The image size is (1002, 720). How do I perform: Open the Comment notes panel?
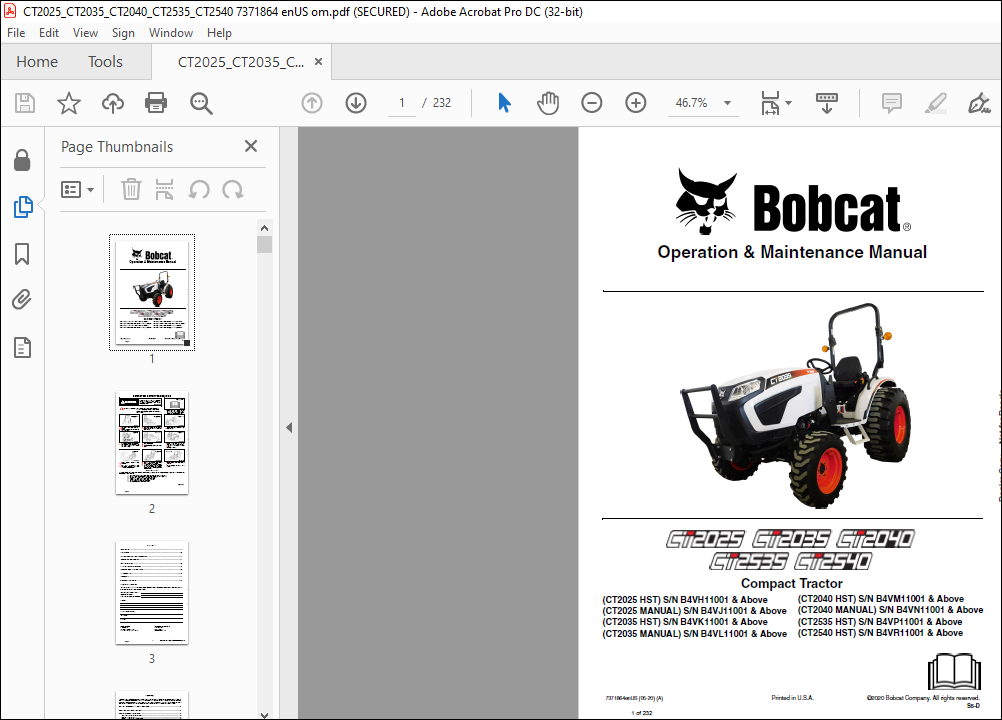point(890,103)
